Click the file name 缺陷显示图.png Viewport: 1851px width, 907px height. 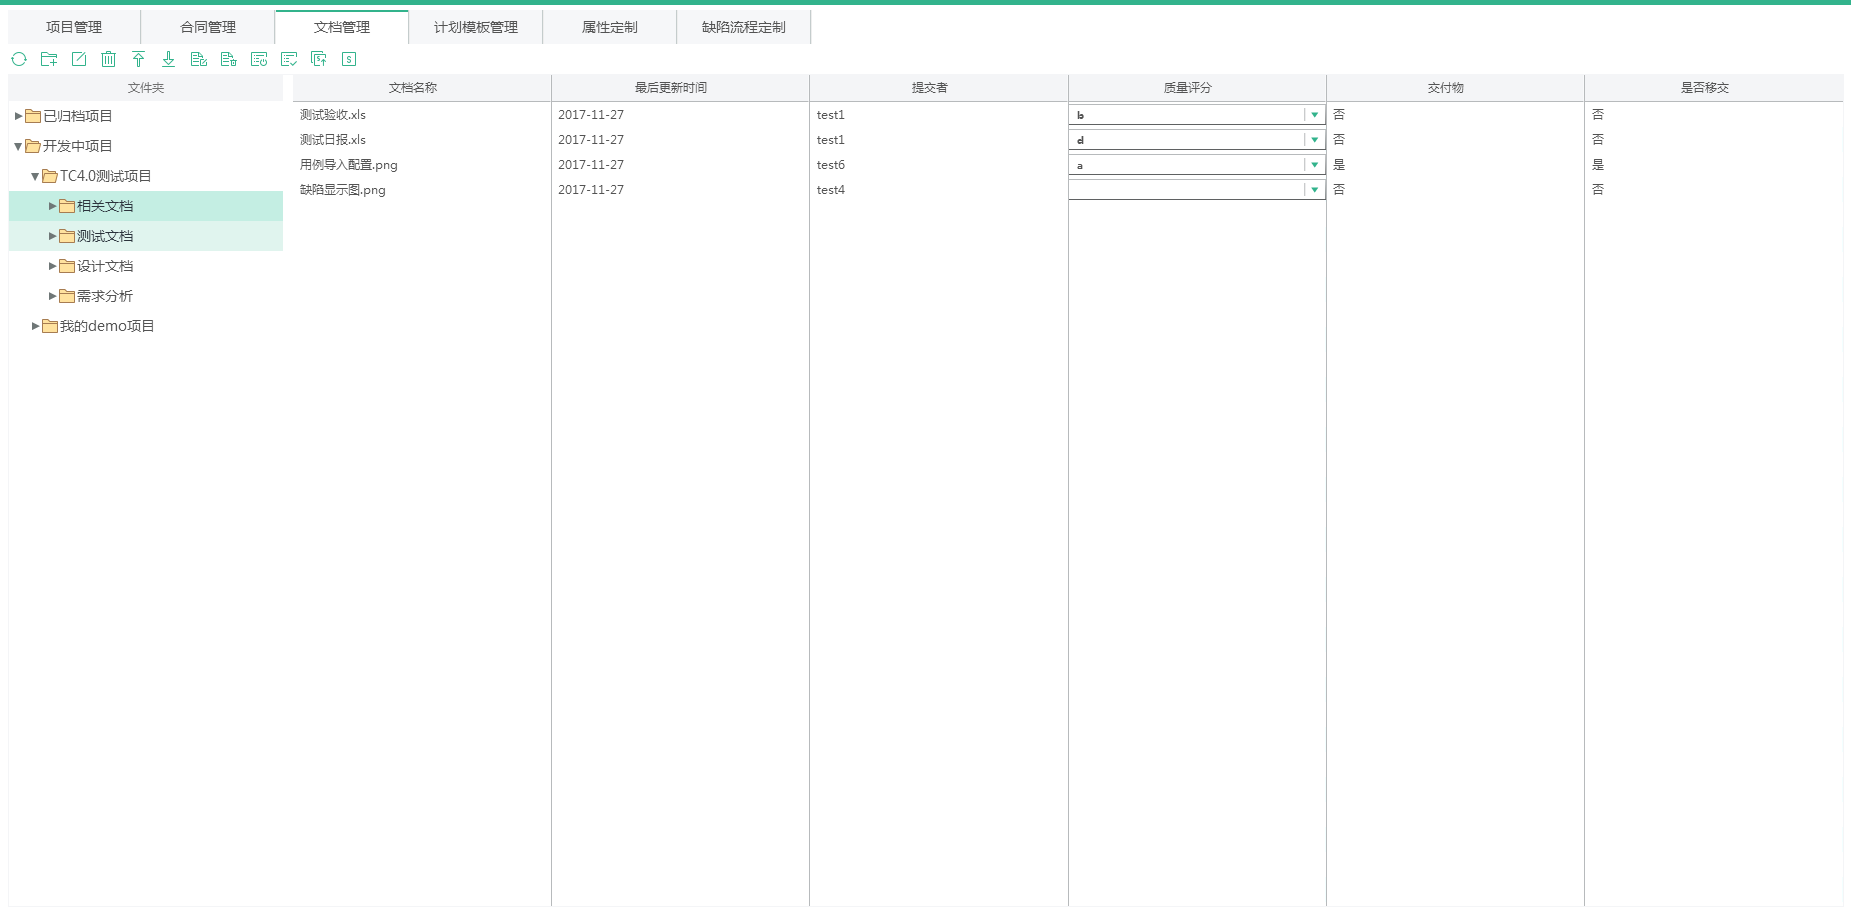[343, 190]
